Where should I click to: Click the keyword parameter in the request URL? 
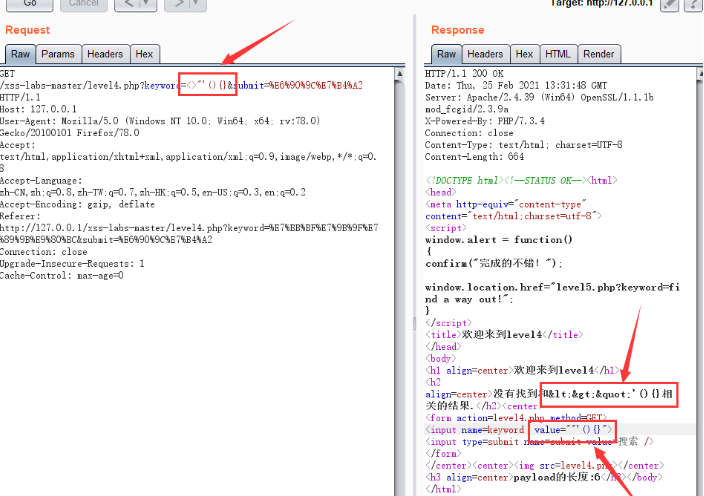click(x=162, y=85)
